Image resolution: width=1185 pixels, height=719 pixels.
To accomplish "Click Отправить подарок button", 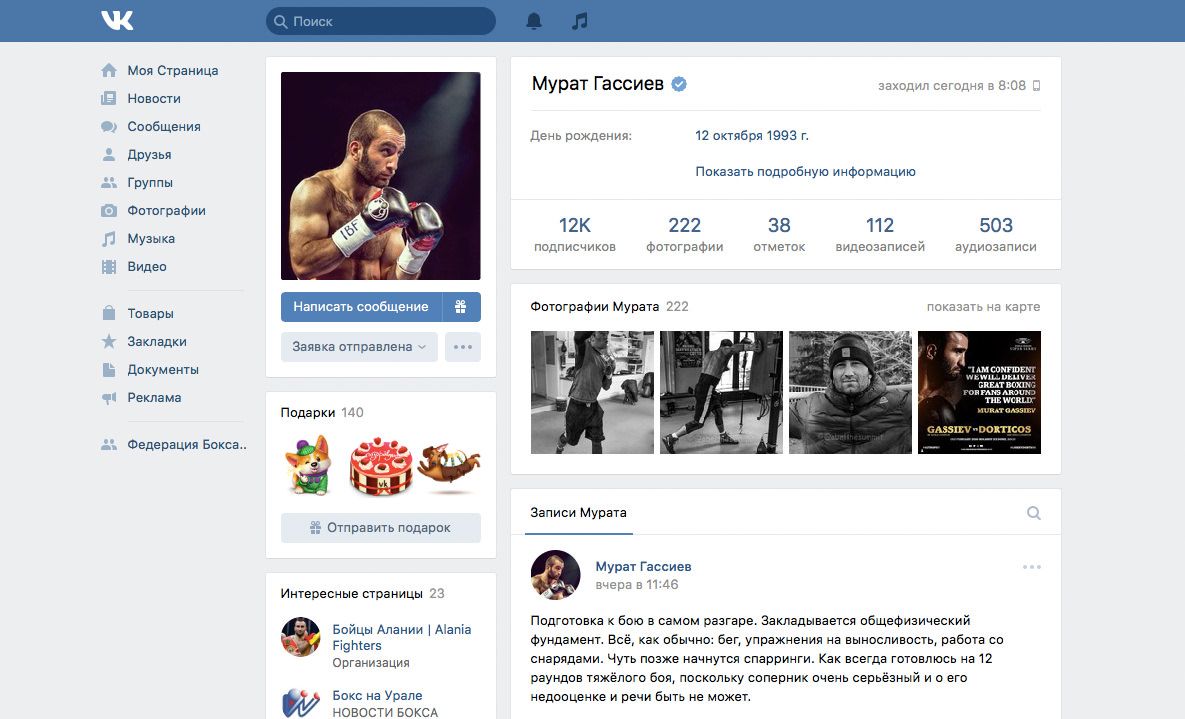I will (381, 528).
